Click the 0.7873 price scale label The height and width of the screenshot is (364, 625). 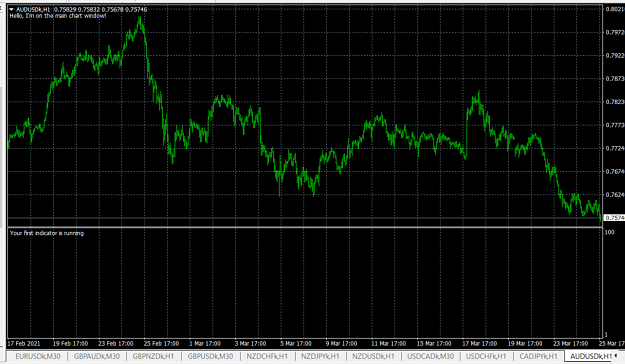pos(615,79)
